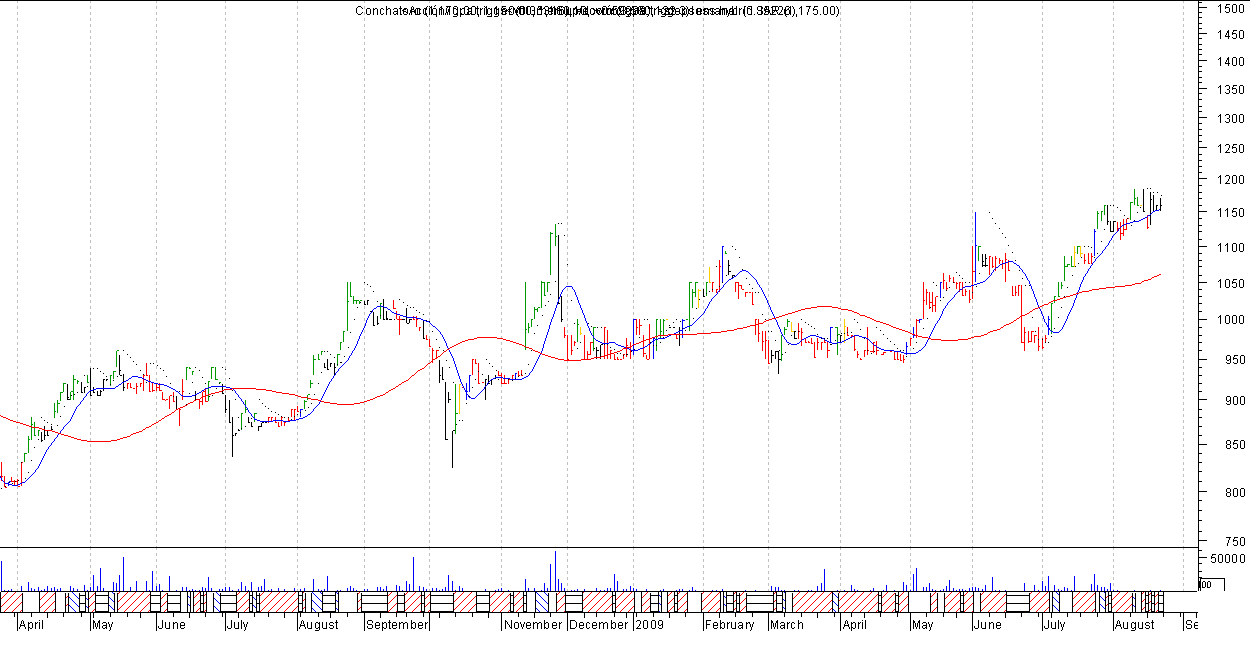This screenshot has height=661, width=1250.
Task: Click the 1200 price axis label
Action: click(1229, 180)
